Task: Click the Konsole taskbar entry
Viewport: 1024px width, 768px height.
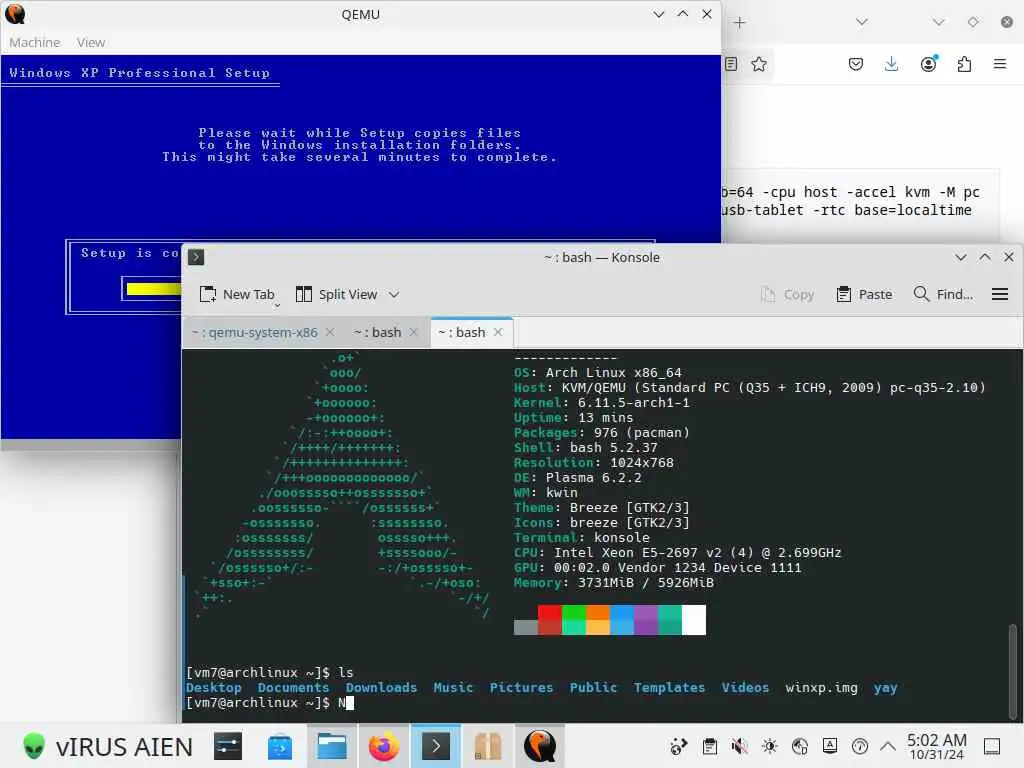Action: tap(436, 746)
